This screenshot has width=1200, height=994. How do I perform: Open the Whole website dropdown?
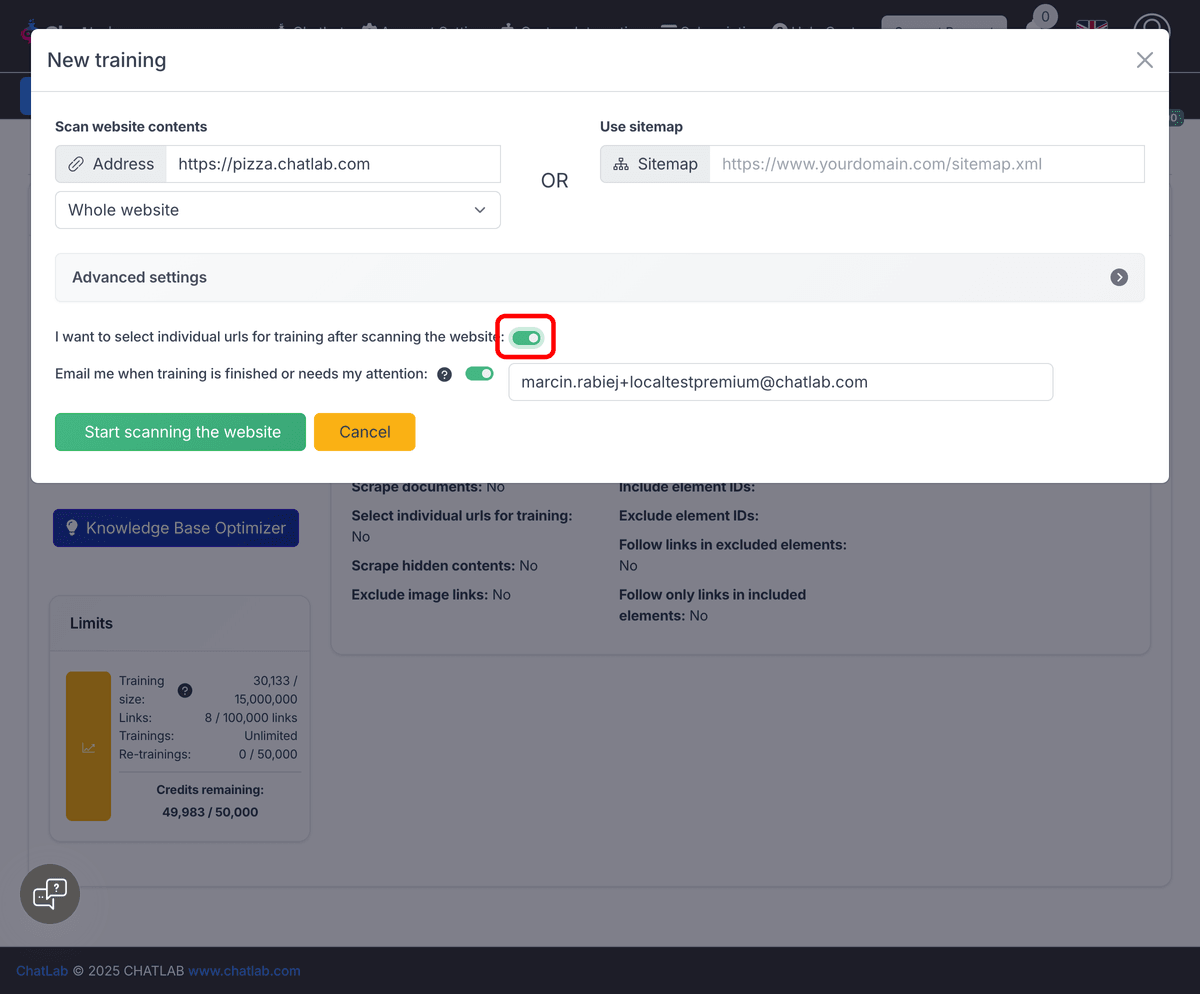click(x=277, y=210)
